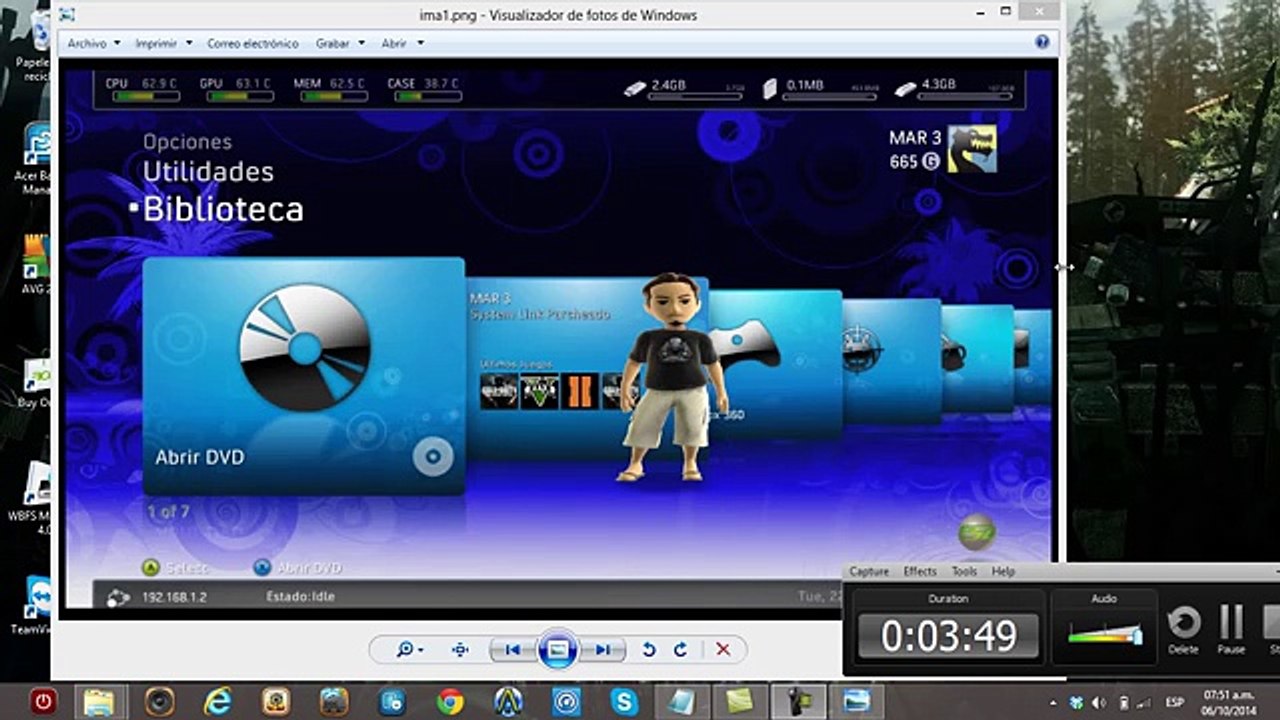Click the red power icon on the taskbar

pos(43,702)
